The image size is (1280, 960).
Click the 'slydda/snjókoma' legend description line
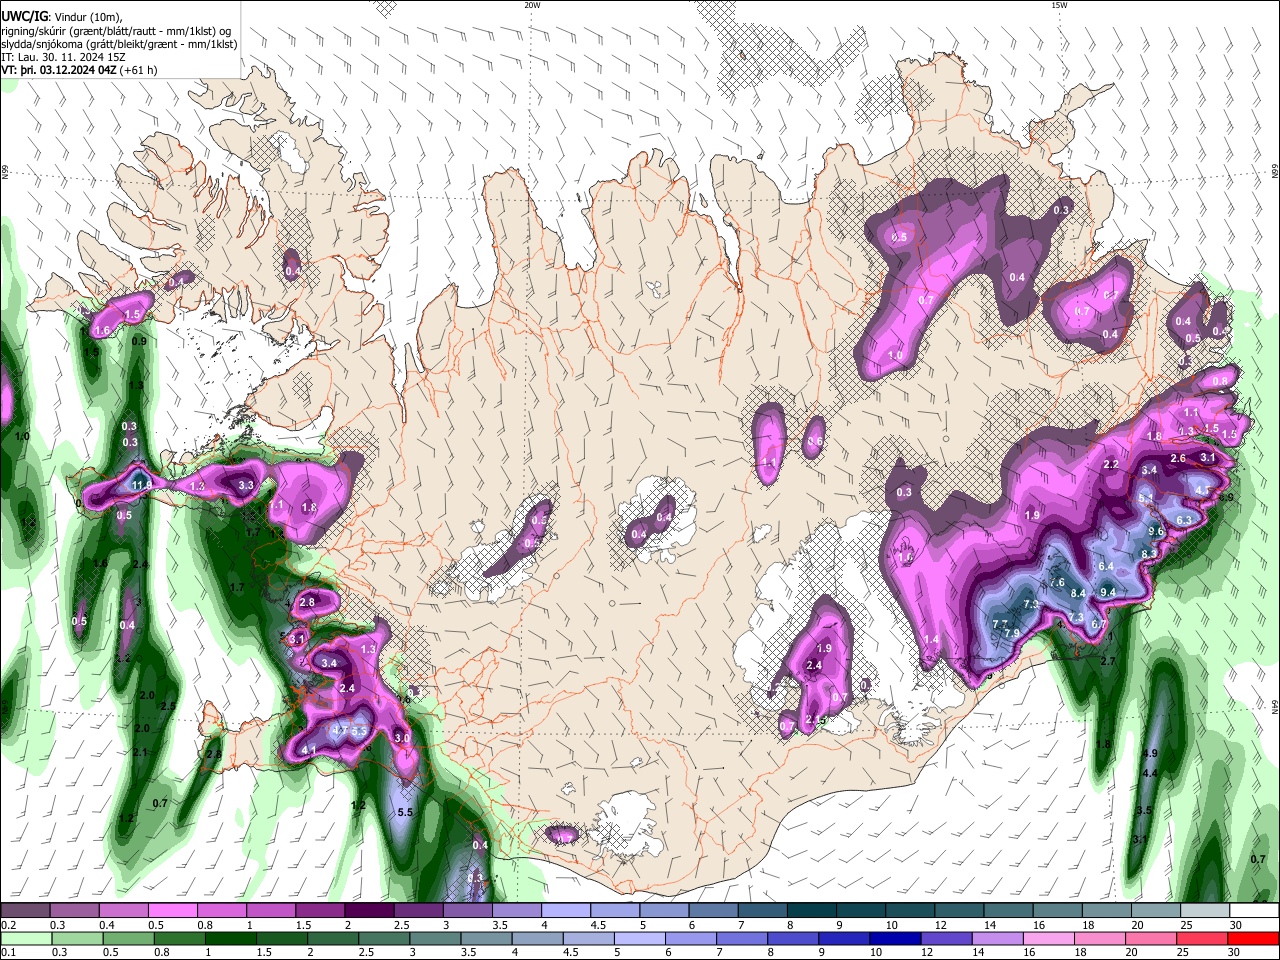tap(119, 44)
